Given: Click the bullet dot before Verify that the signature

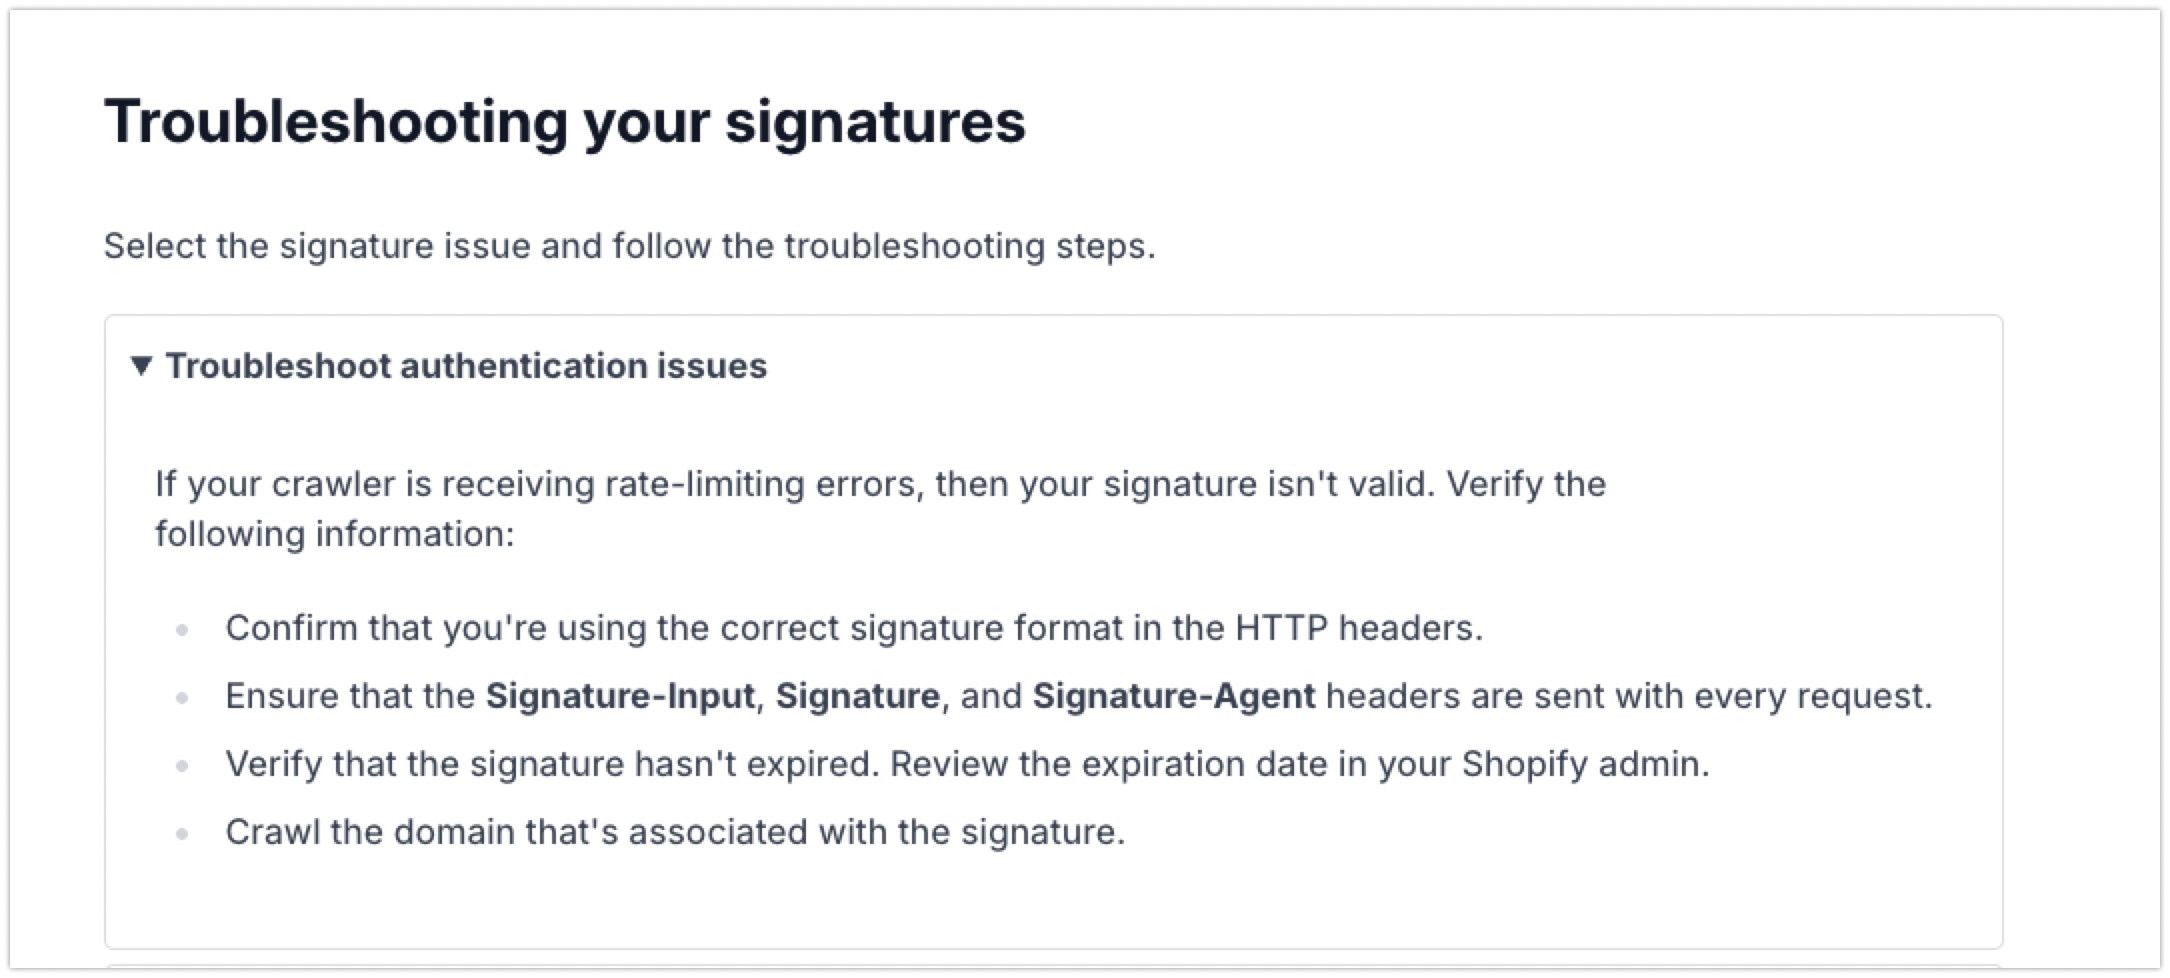Looking at the screenshot, I should pyautogui.click(x=182, y=766).
